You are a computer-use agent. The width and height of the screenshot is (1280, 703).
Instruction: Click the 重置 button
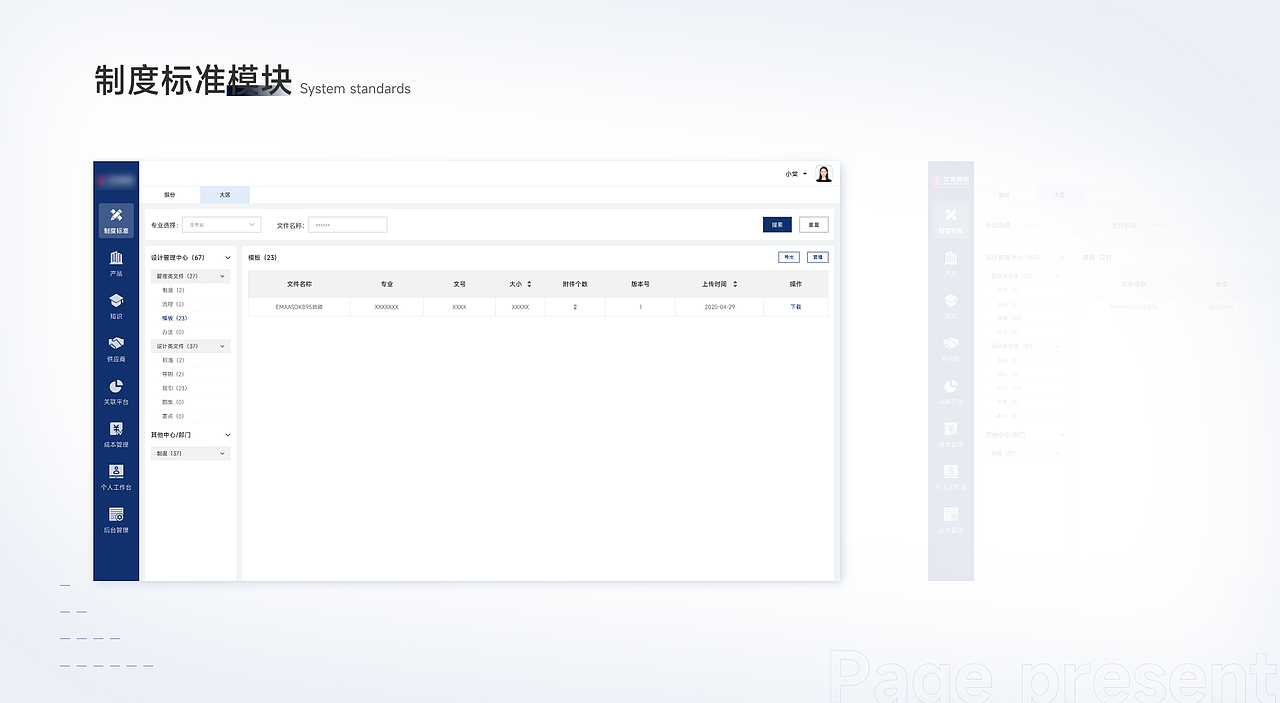814,225
